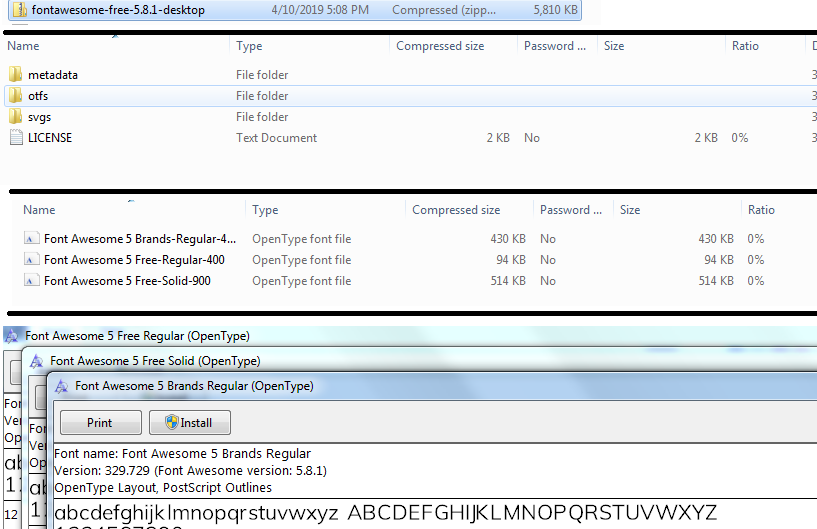
Task: Open the metadata folder icon
Action: [x=16, y=75]
